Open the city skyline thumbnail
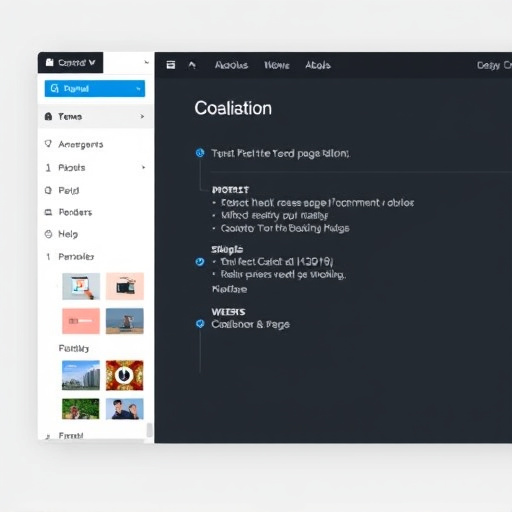Image resolution: width=512 pixels, height=512 pixels. [81, 375]
